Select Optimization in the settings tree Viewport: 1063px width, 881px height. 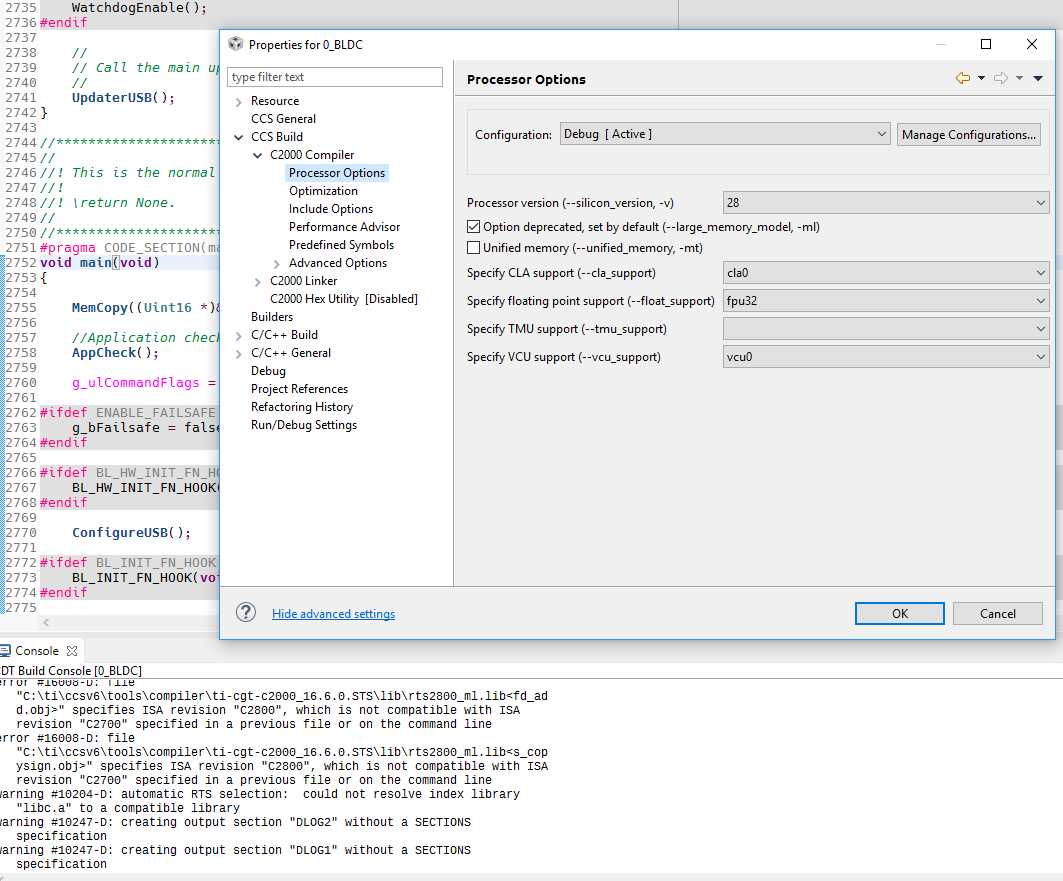point(323,190)
